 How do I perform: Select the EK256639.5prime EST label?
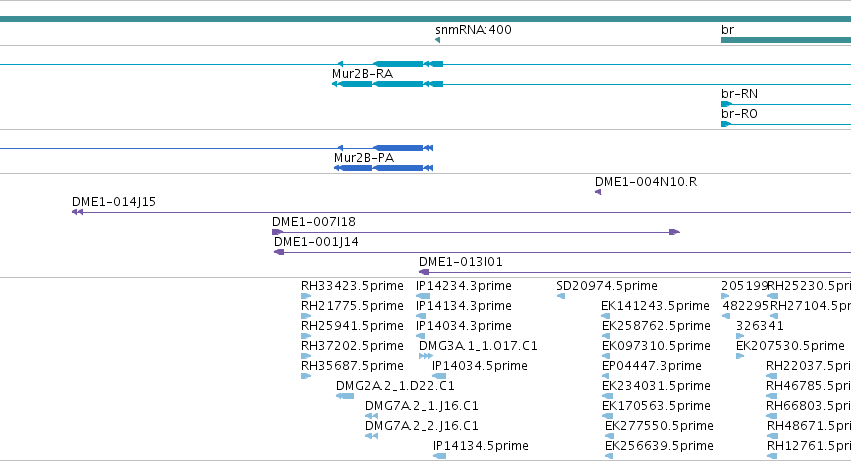click(659, 446)
